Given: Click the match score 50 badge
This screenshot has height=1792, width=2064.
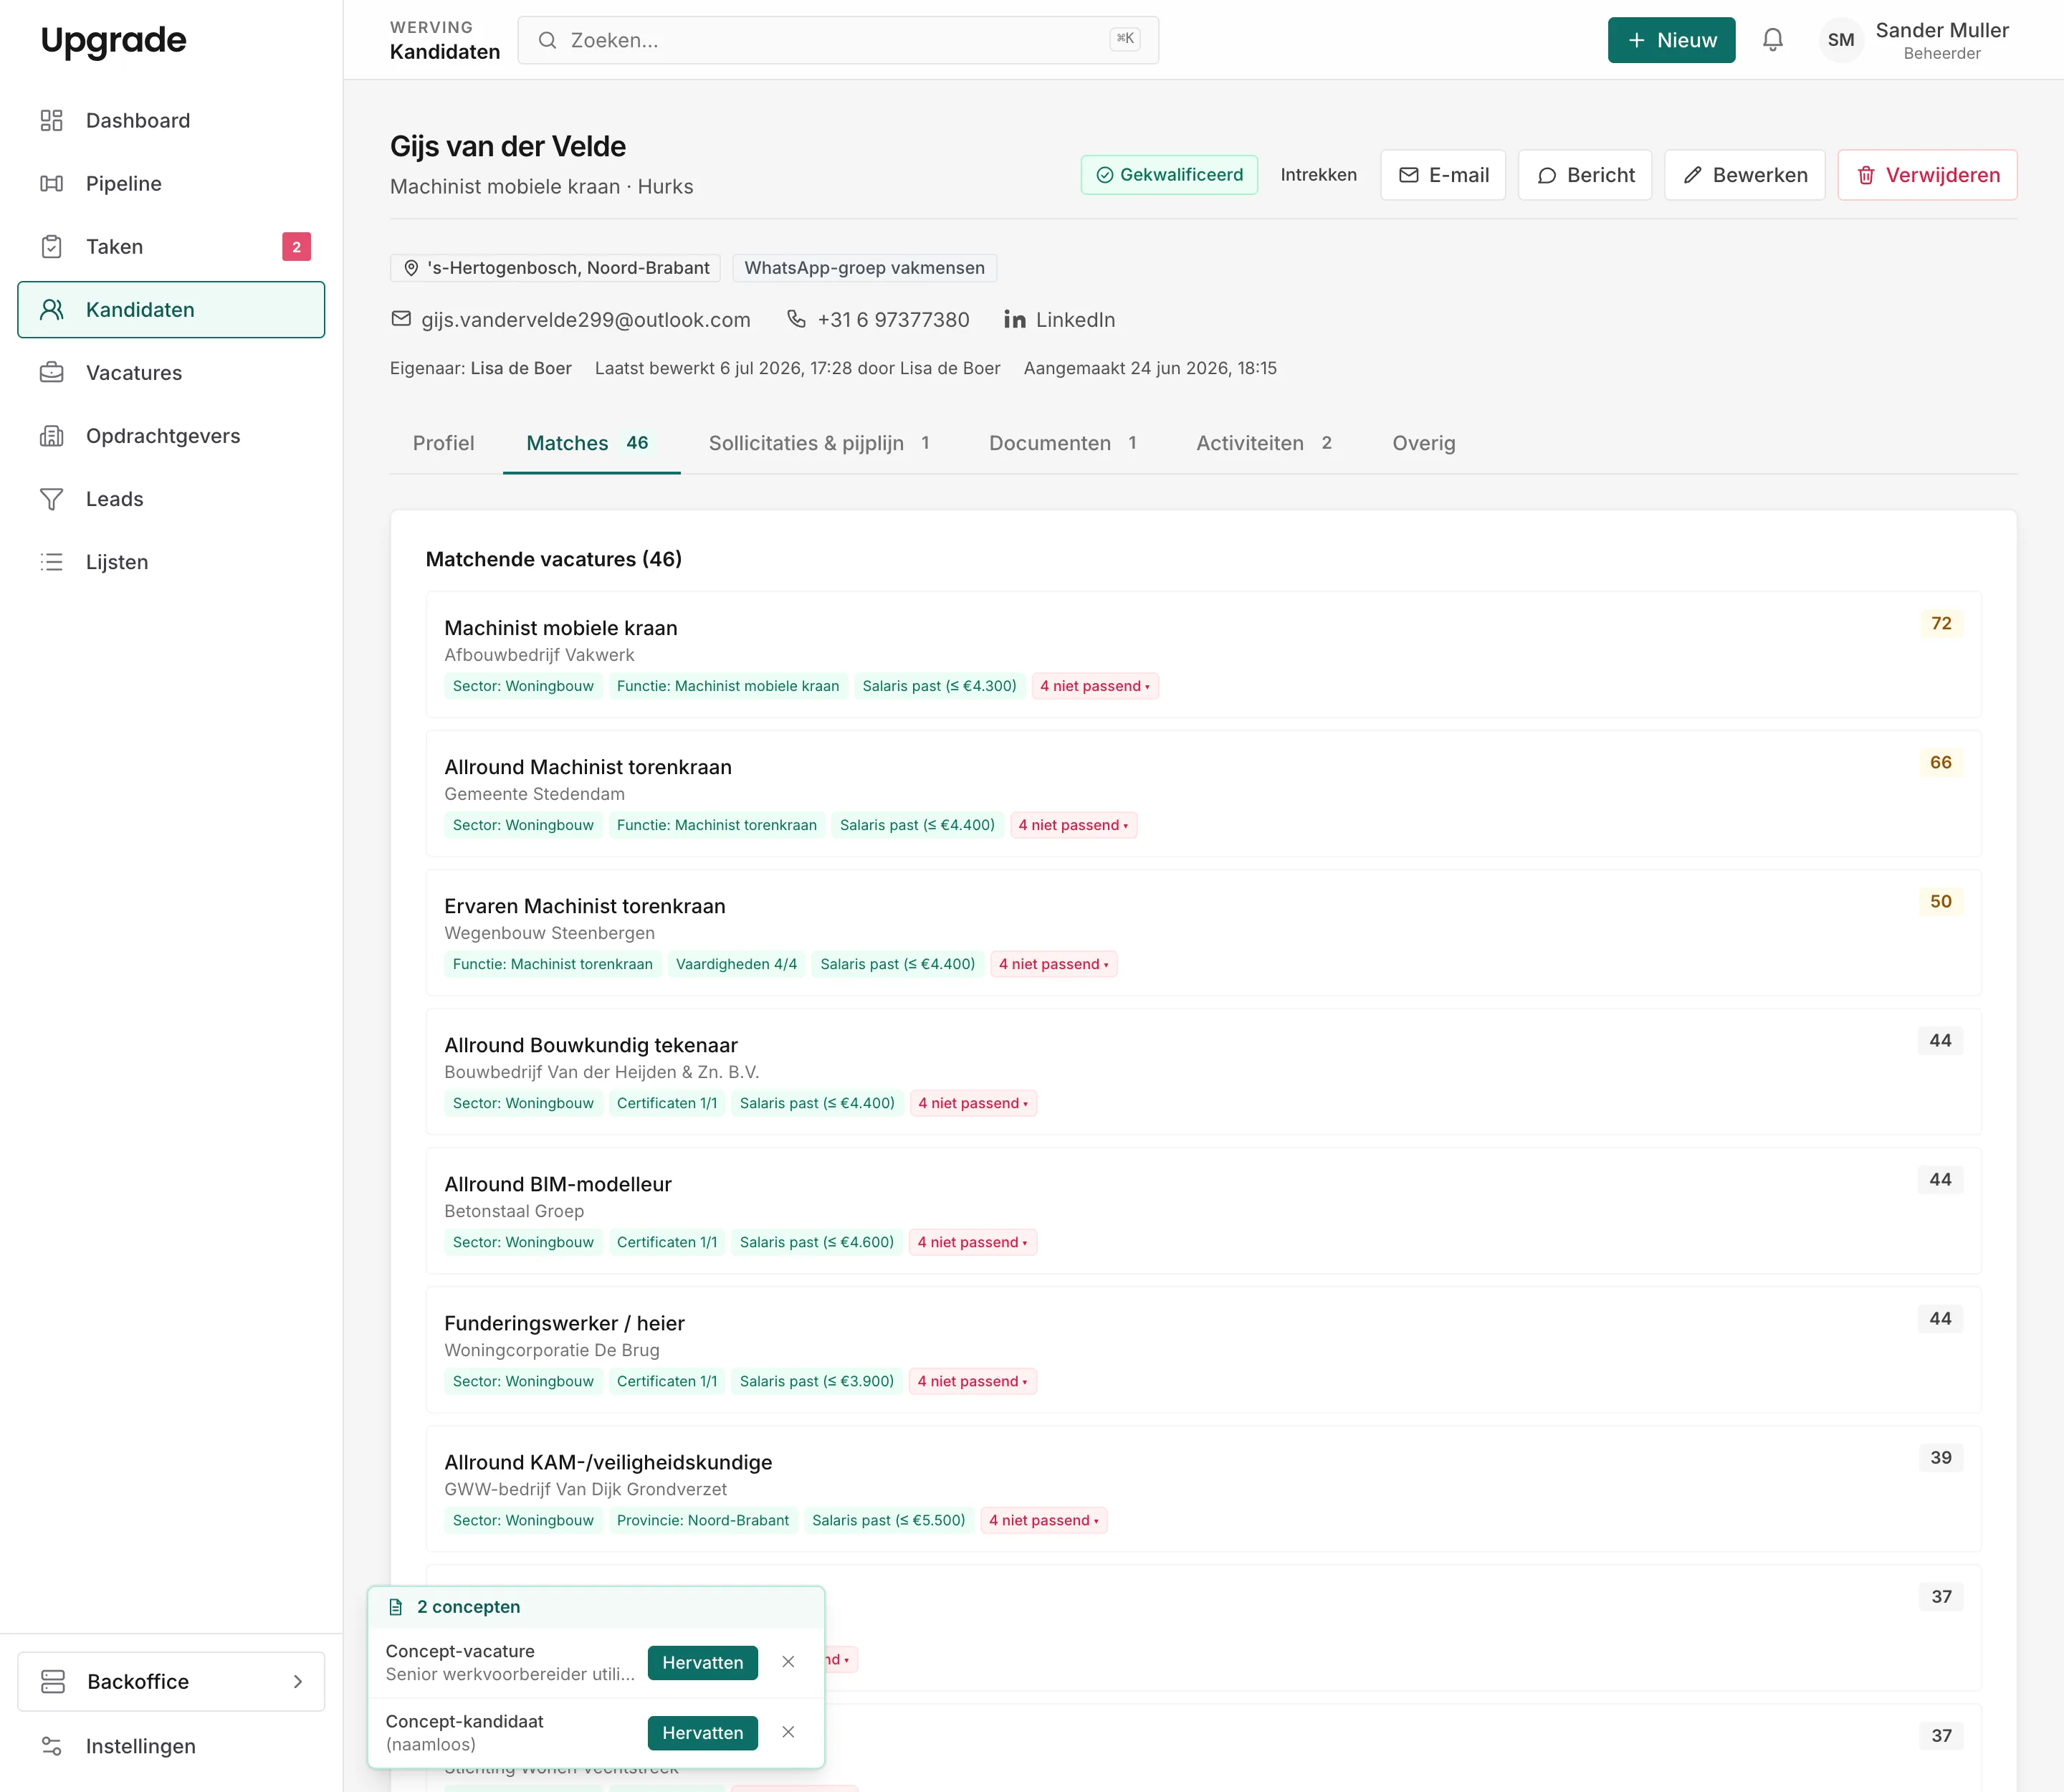Looking at the screenshot, I should 1941,901.
